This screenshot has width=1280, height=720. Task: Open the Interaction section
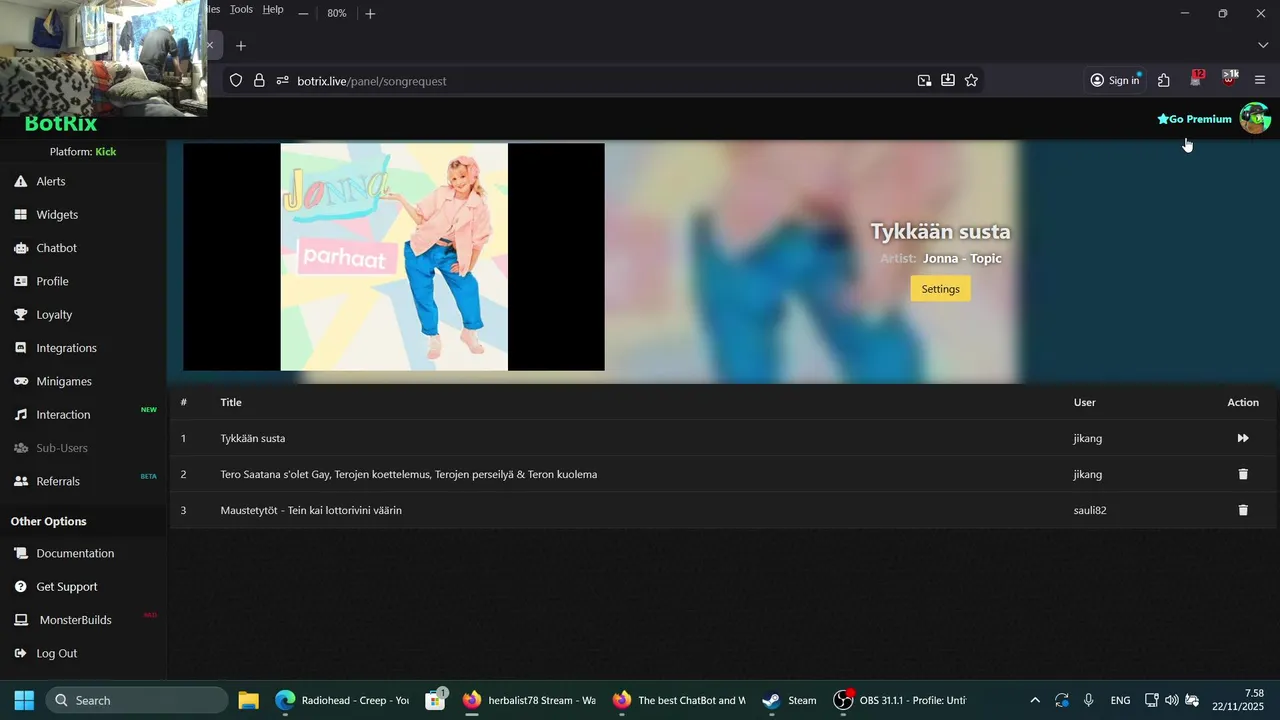(63, 414)
